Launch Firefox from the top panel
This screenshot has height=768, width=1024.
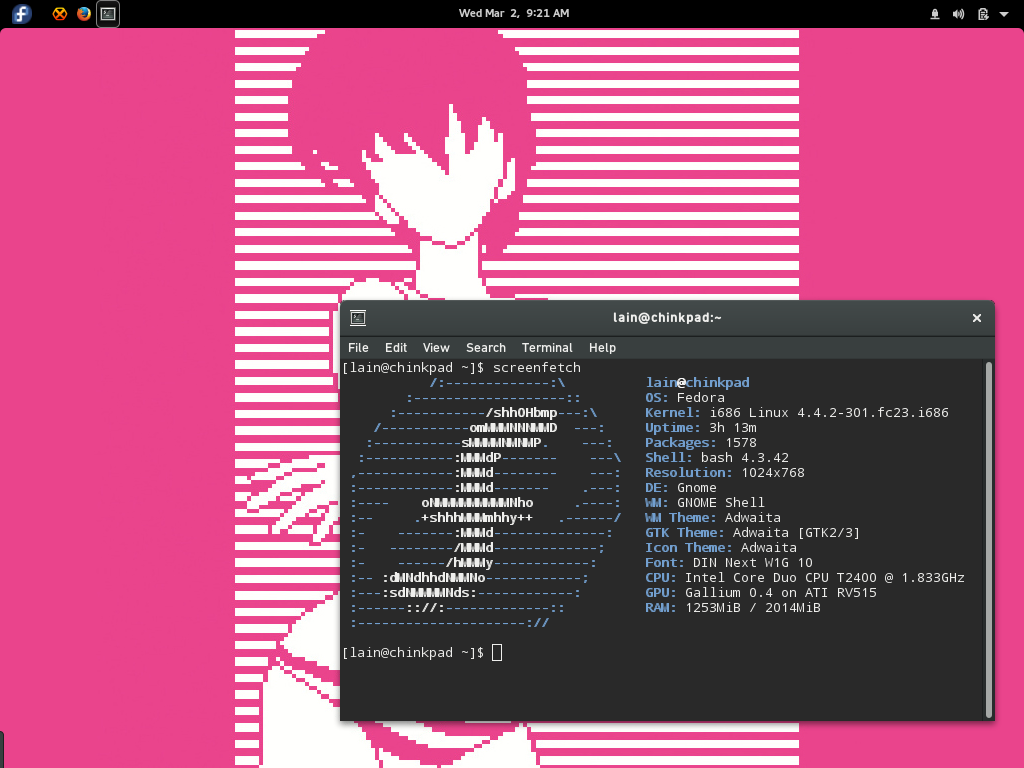[84, 14]
